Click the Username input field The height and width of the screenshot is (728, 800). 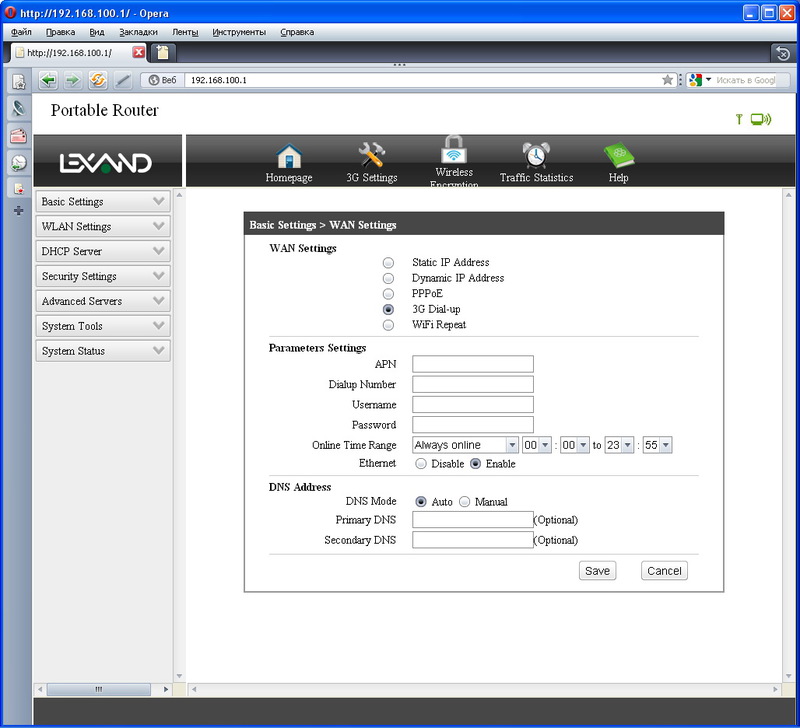pyautogui.click(x=473, y=405)
